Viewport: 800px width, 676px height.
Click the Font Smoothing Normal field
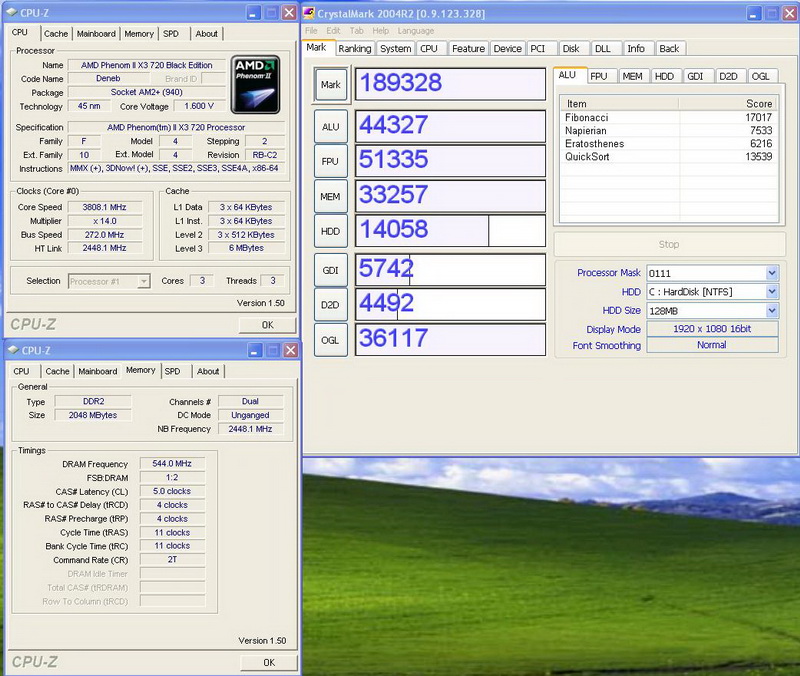[711, 346]
